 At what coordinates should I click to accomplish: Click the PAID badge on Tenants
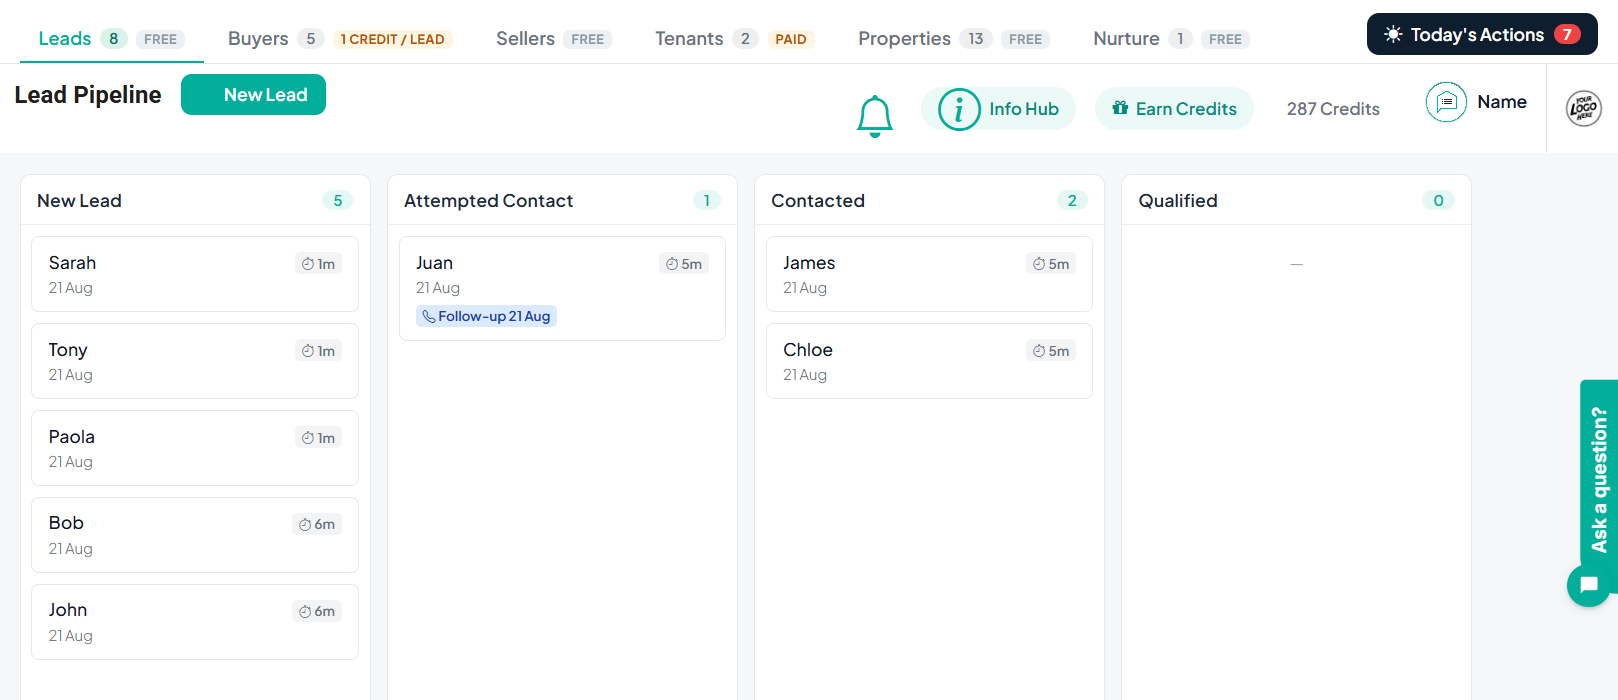791,39
